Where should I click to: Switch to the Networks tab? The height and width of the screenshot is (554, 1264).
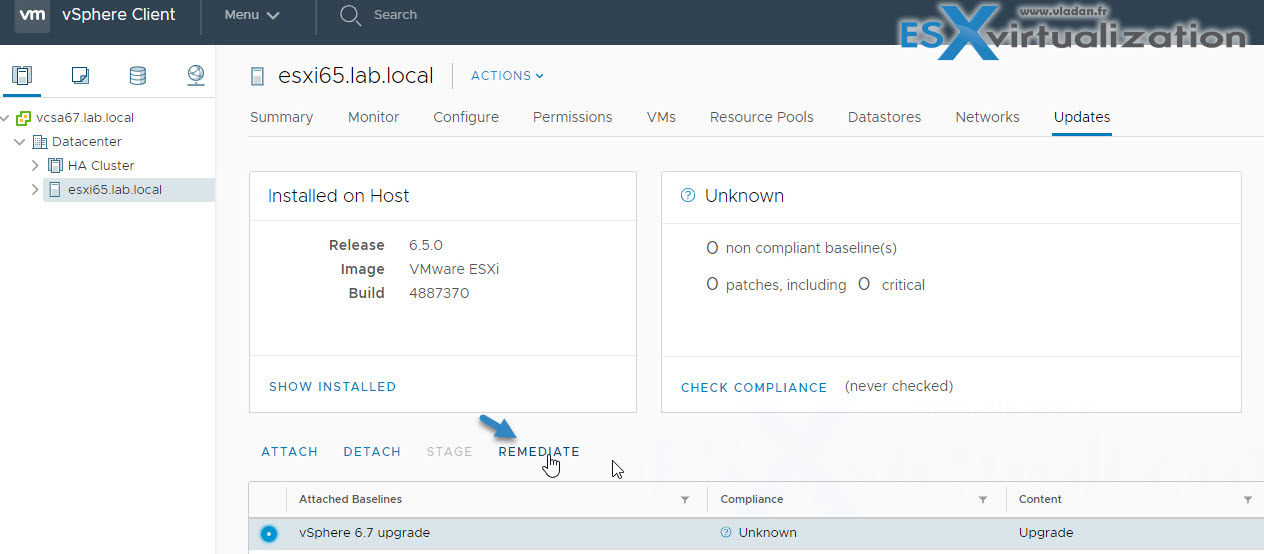click(x=987, y=117)
